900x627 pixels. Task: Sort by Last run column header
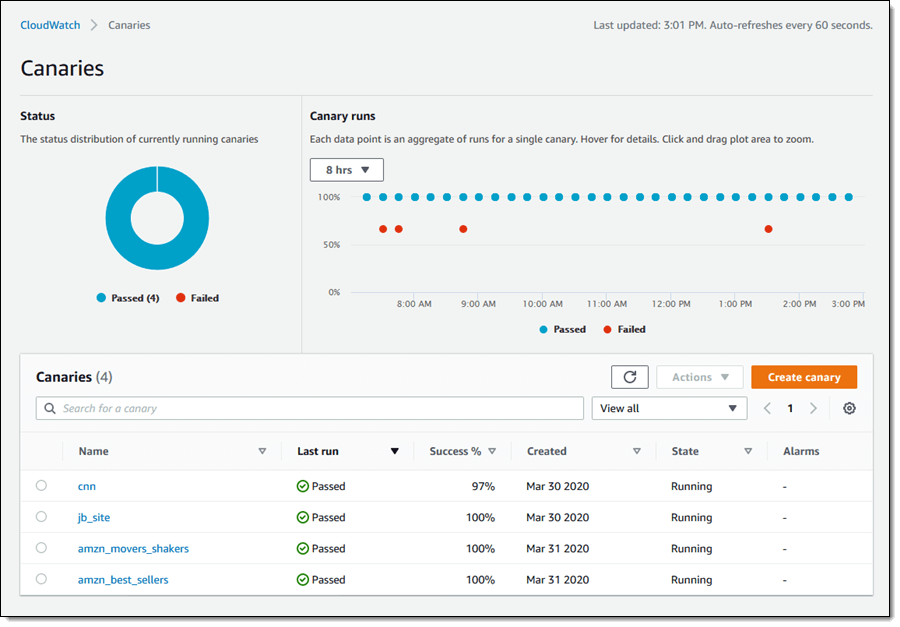tap(318, 451)
